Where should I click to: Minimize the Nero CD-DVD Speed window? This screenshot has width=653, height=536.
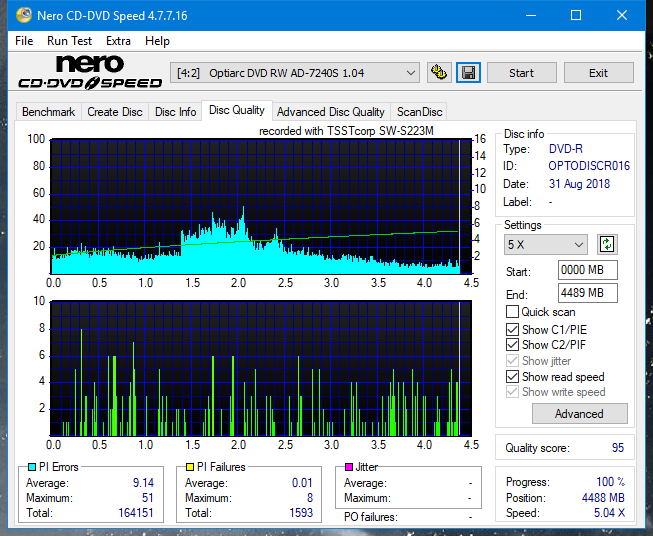[x=531, y=15]
